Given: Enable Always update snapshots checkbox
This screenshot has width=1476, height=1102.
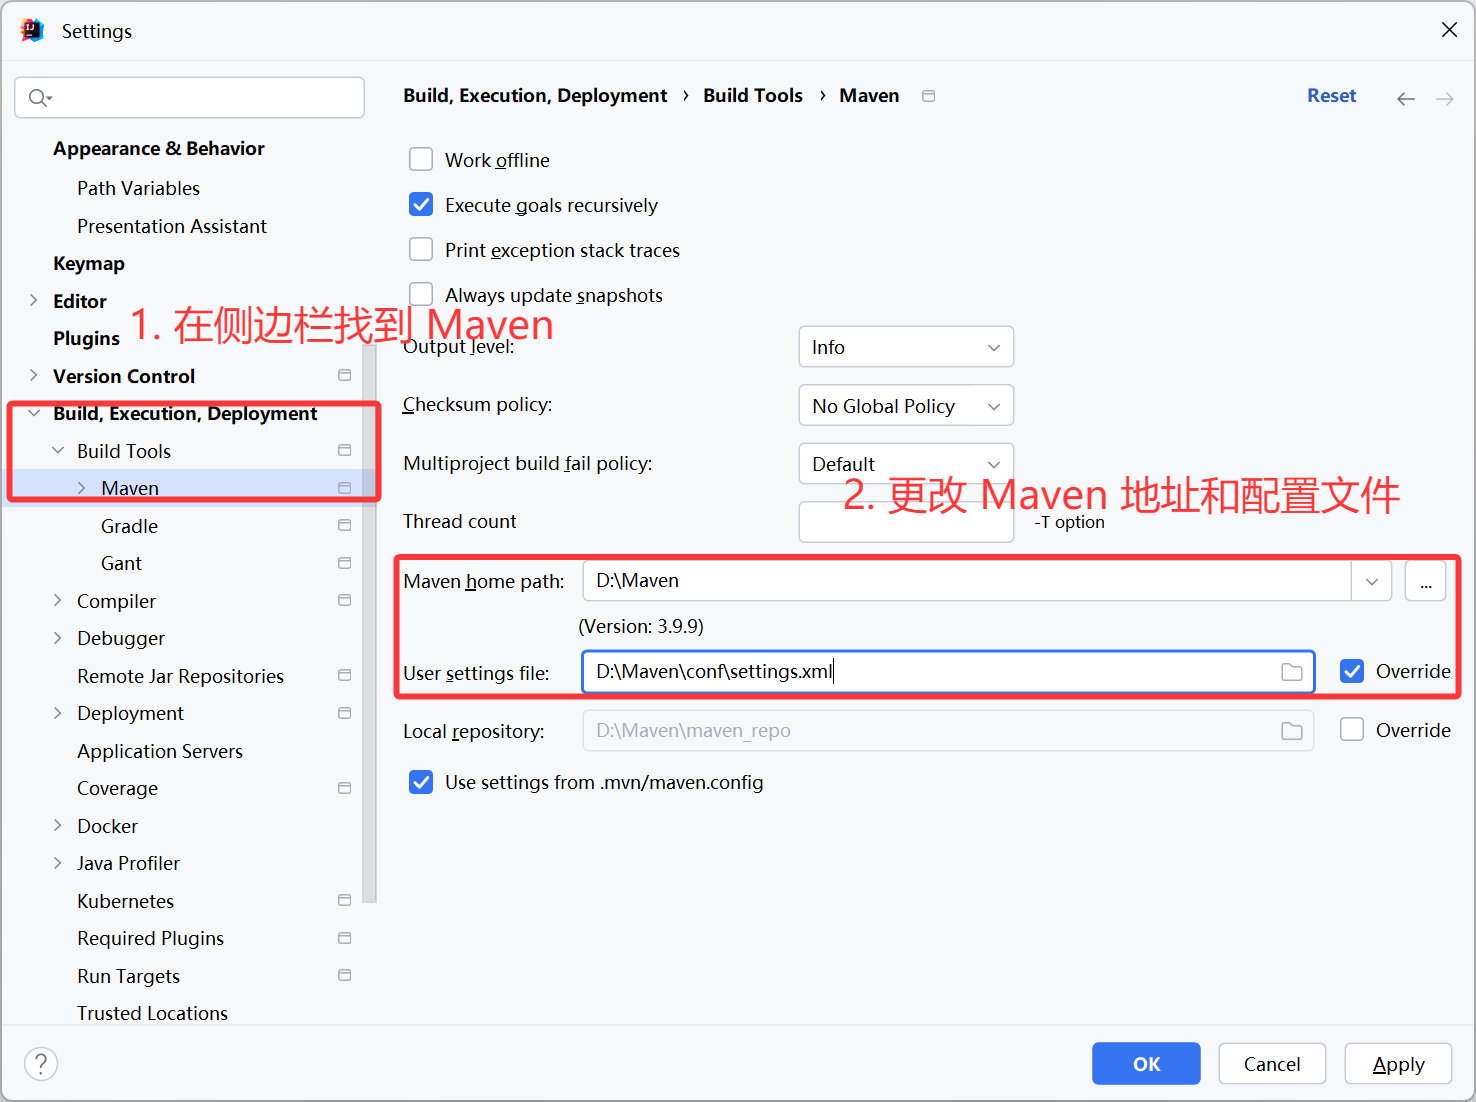Looking at the screenshot, I should [x=421, y=294].
